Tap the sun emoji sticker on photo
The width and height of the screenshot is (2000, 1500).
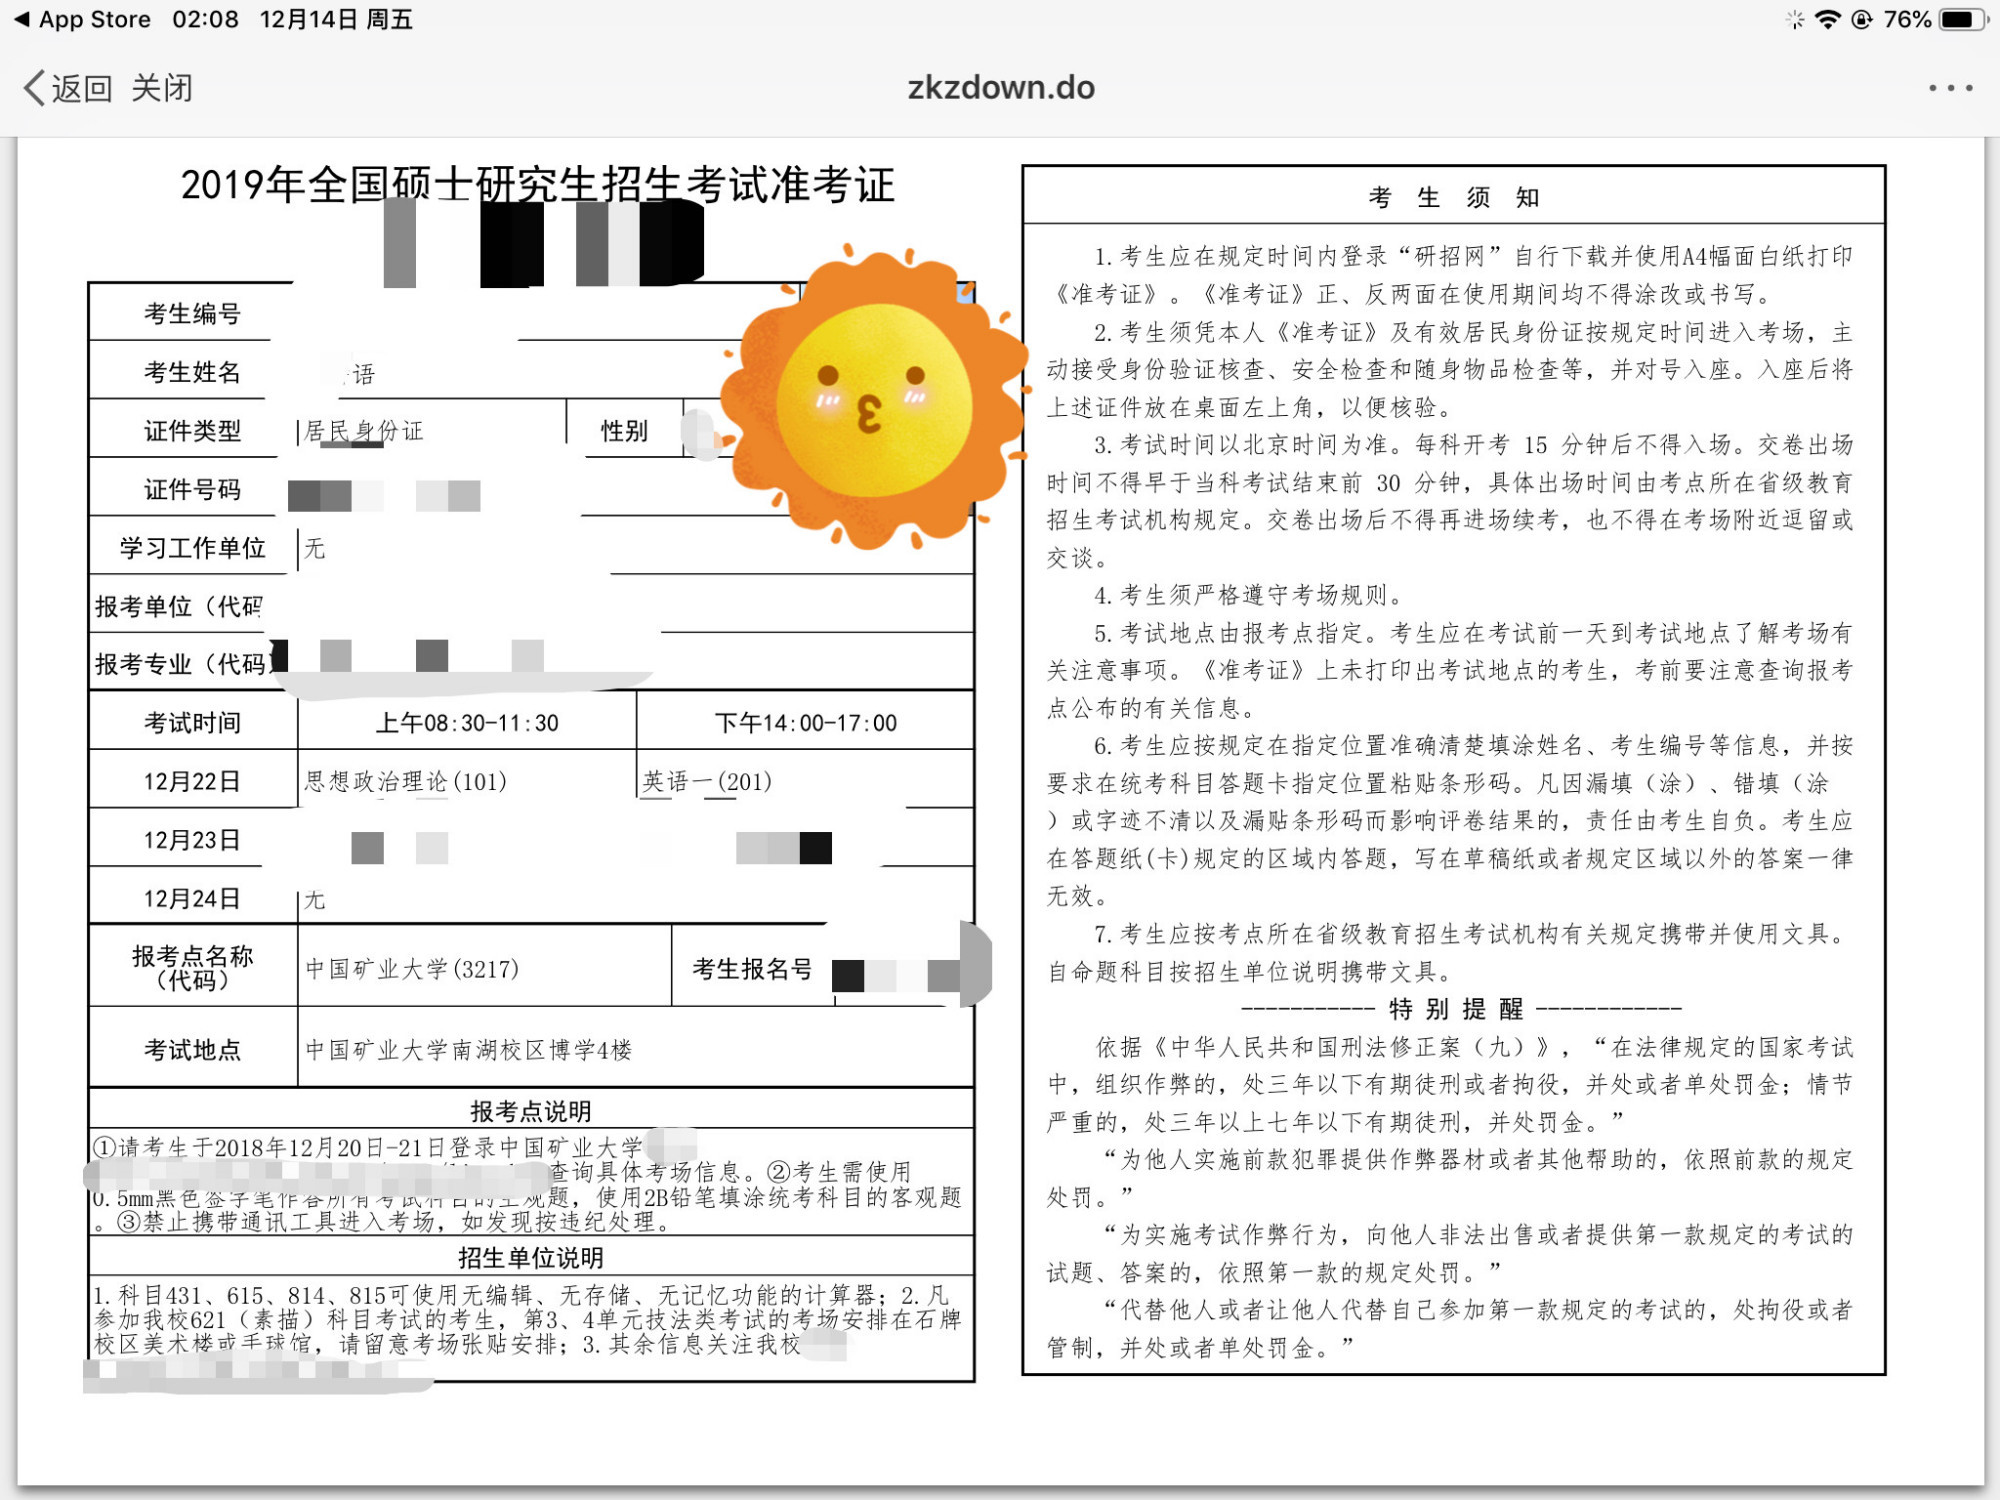pyautogui.click(x=873, y=401)
